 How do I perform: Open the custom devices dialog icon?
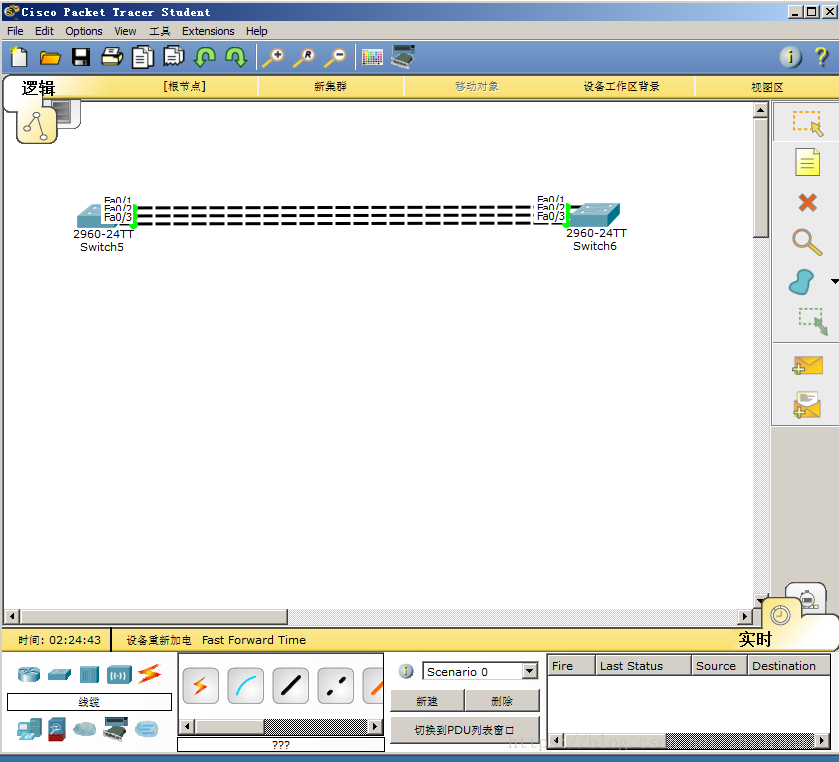pos(403,57)
